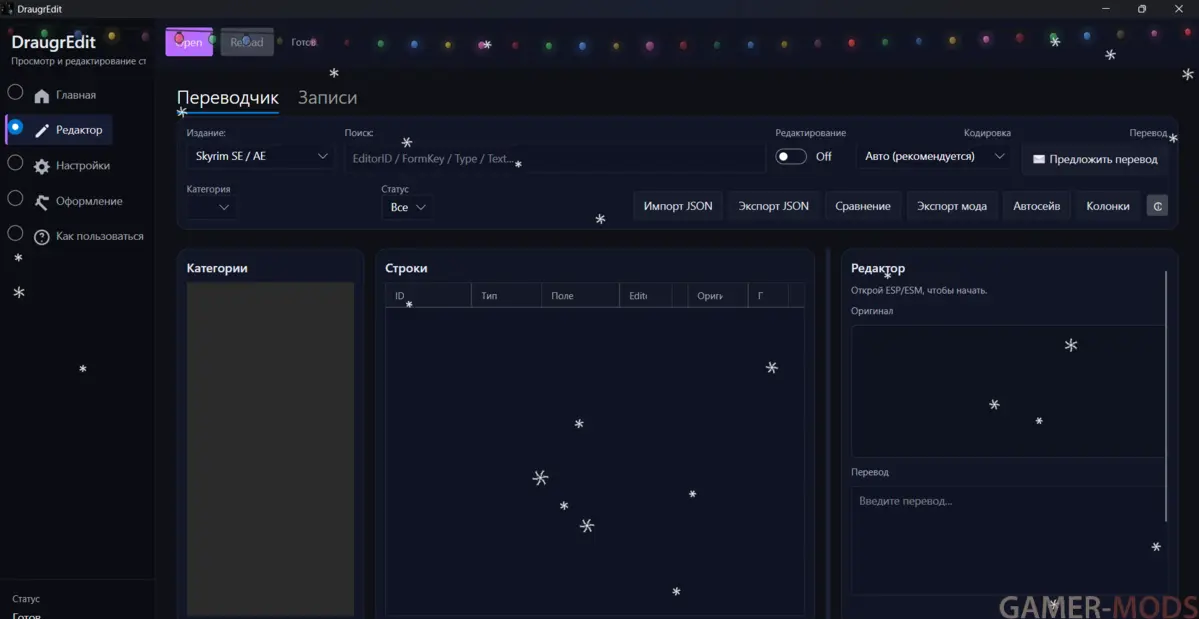Expand the Статус dropdown showing Все

coord(407,207)
